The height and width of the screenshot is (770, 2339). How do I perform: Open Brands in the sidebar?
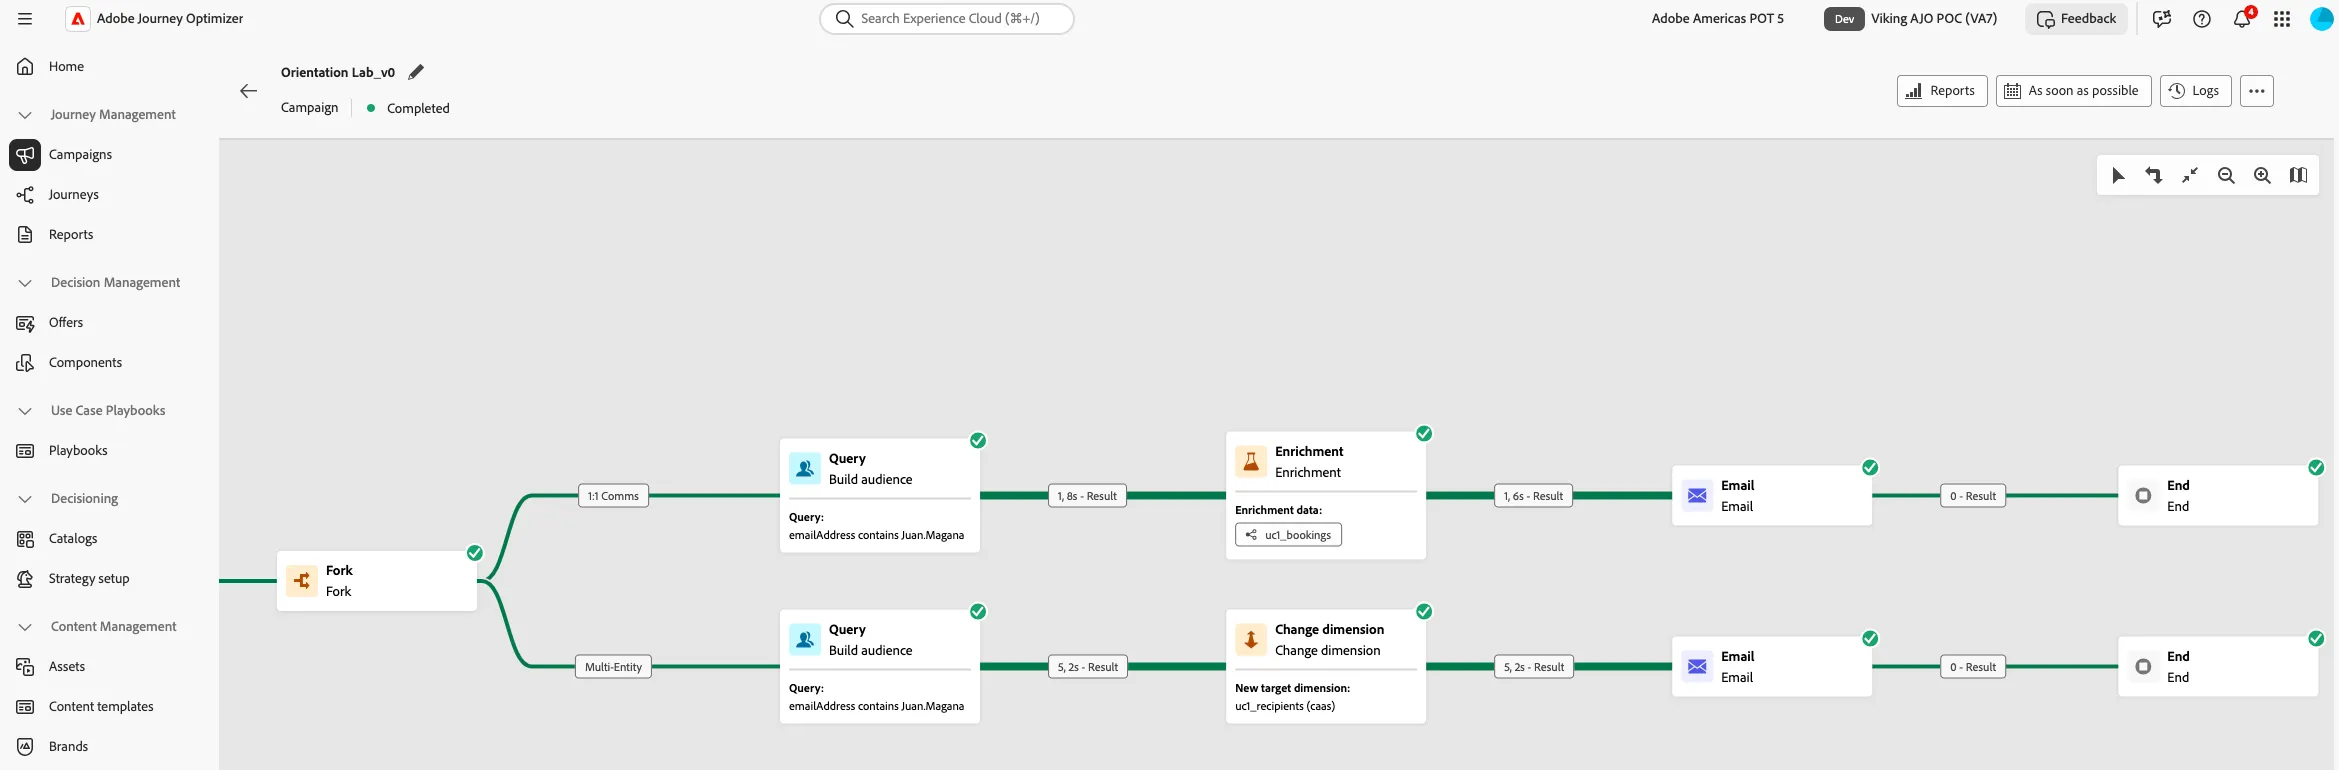(68, 747)
